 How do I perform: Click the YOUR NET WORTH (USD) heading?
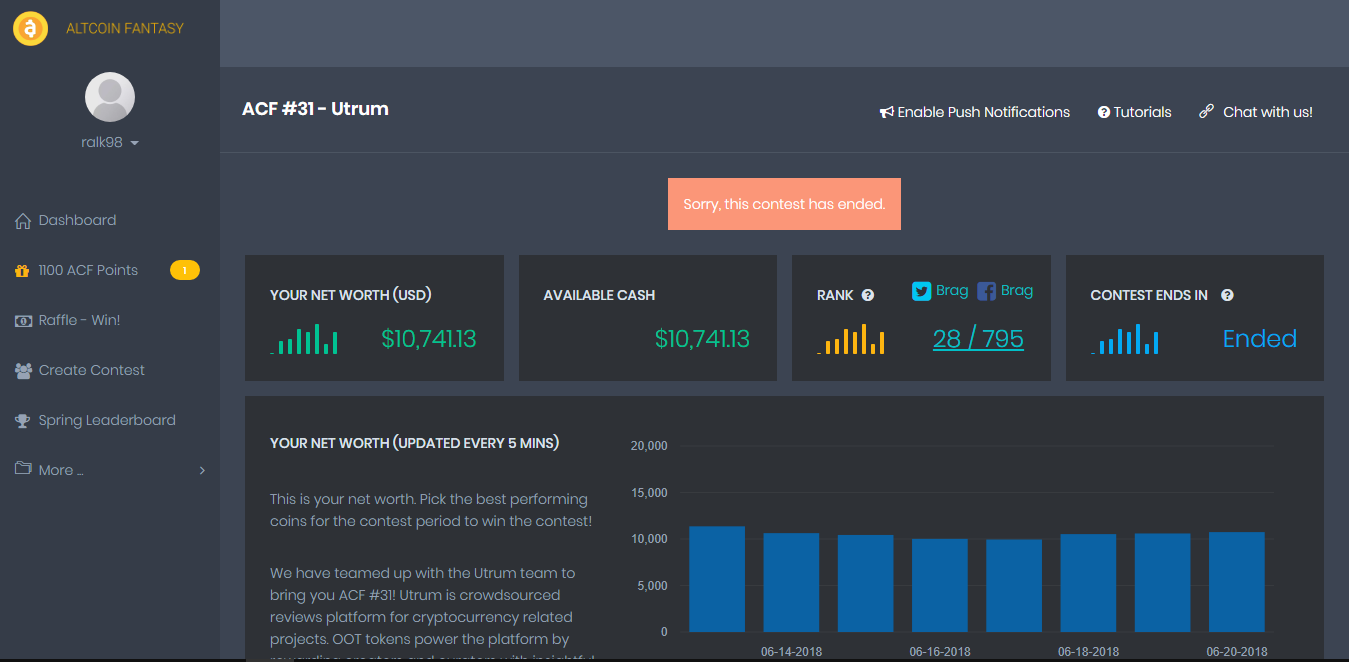pyautogui.click(x=351, y=295)
